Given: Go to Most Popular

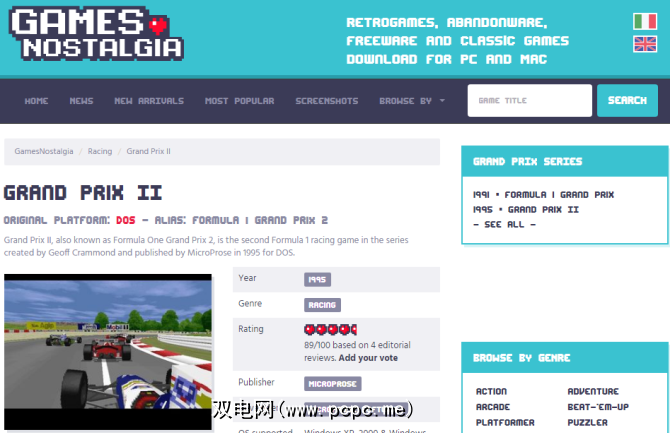Looking at the screenshot, I should 239,101.
